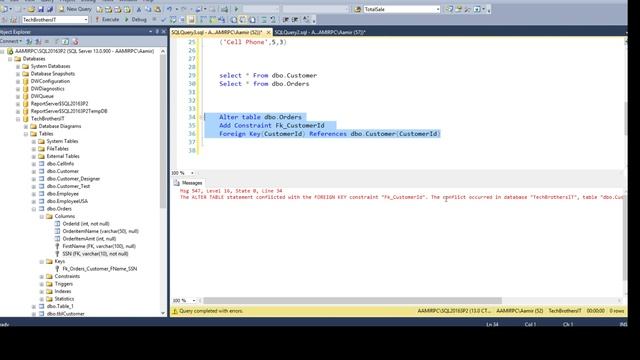Open the editor 100 % zoom dropdown
Screen dimensions: 640x360
click(192, 173)
